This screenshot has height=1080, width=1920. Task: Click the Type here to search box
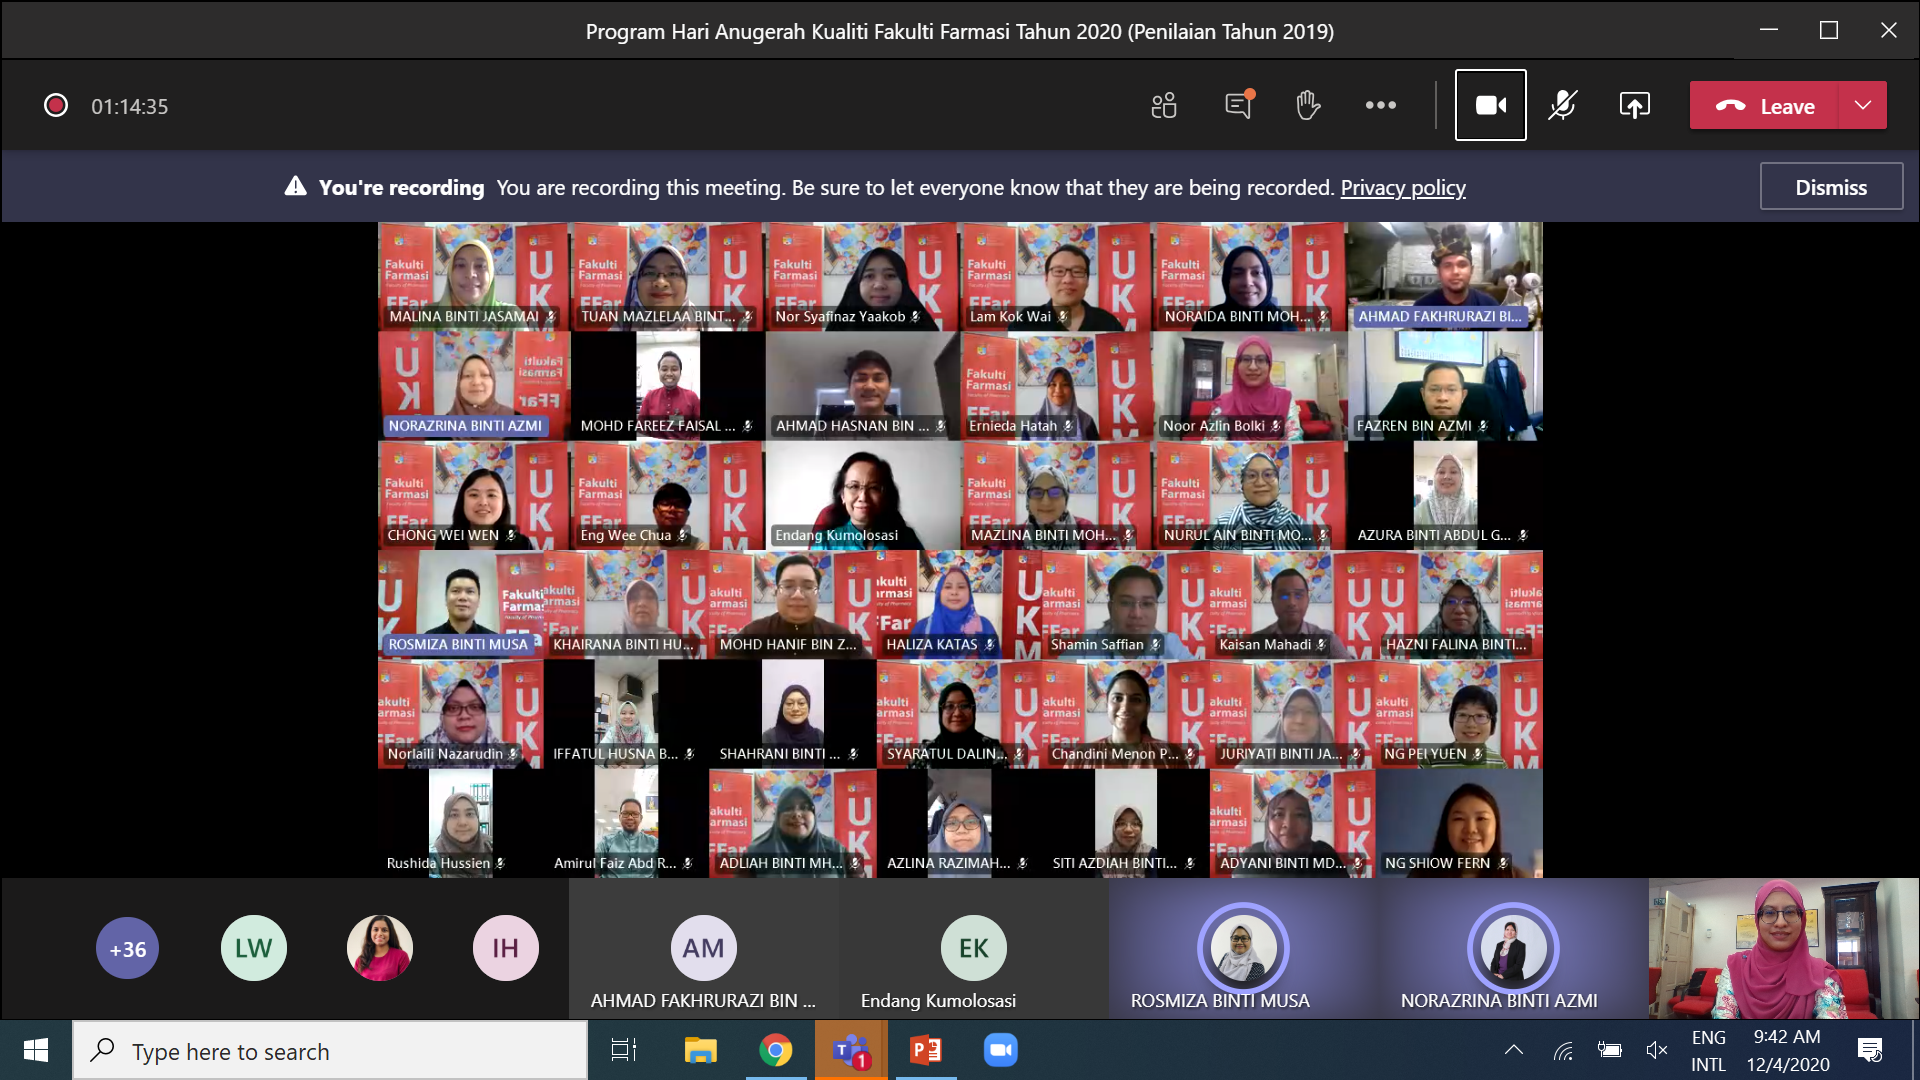tap(330, 1051)
